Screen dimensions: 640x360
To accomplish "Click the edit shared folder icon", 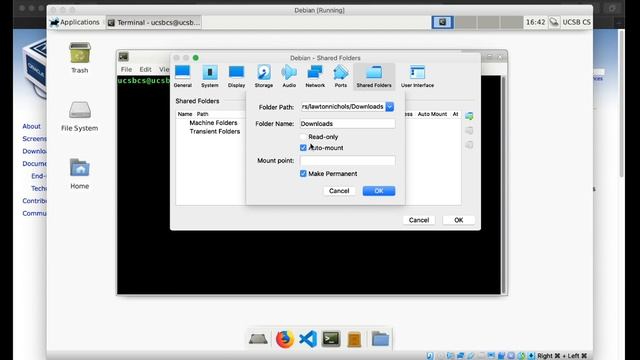I will 469,131.
